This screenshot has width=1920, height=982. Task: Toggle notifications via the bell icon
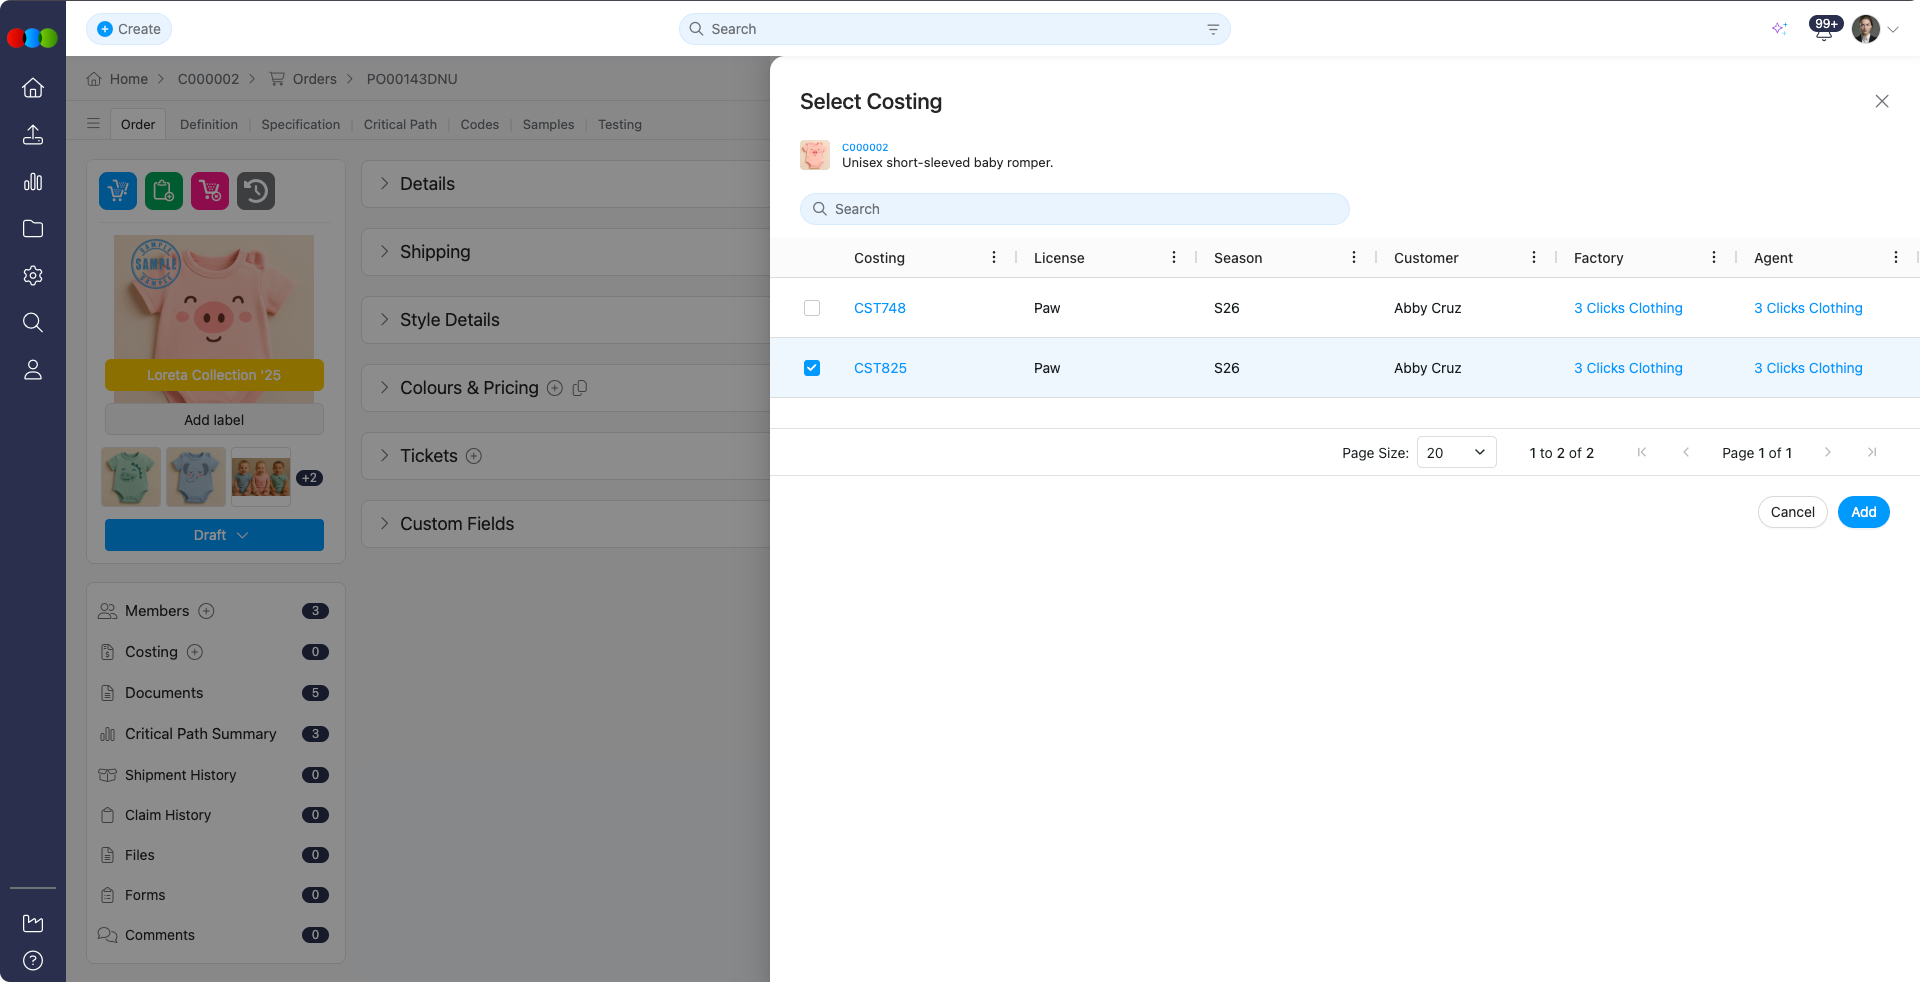click(x=1823, y=30)
